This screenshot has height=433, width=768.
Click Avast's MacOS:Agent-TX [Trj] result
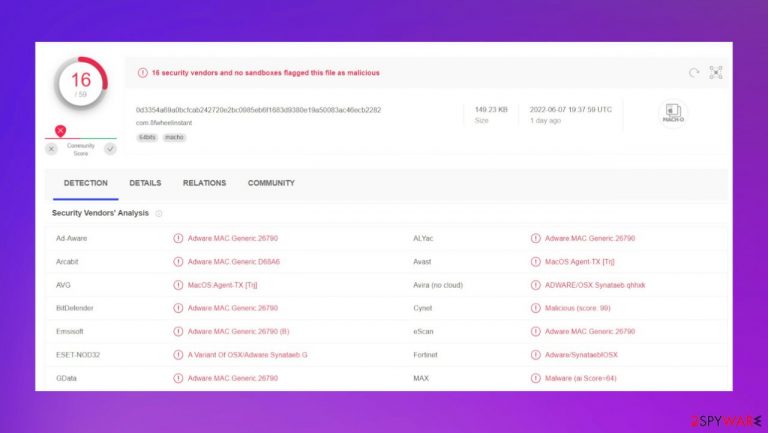coord(580,262)
